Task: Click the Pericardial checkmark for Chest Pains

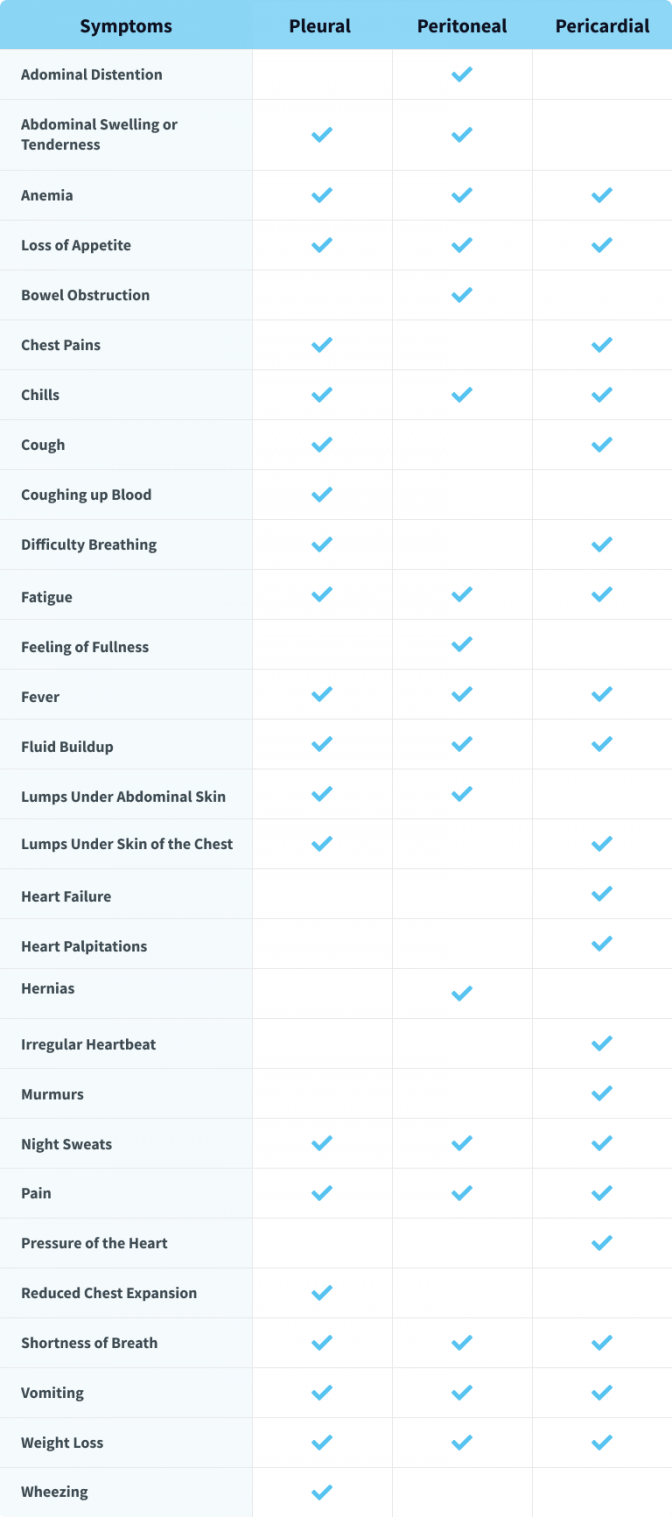Action: tap(601, 345)
